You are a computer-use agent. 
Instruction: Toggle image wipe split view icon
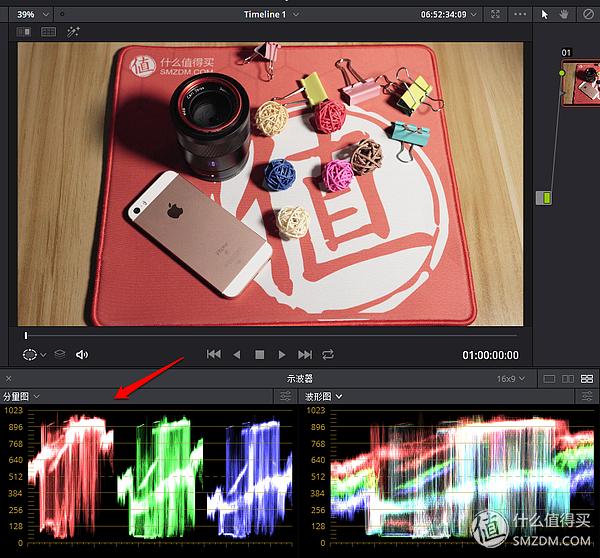(x=24, y=32)
